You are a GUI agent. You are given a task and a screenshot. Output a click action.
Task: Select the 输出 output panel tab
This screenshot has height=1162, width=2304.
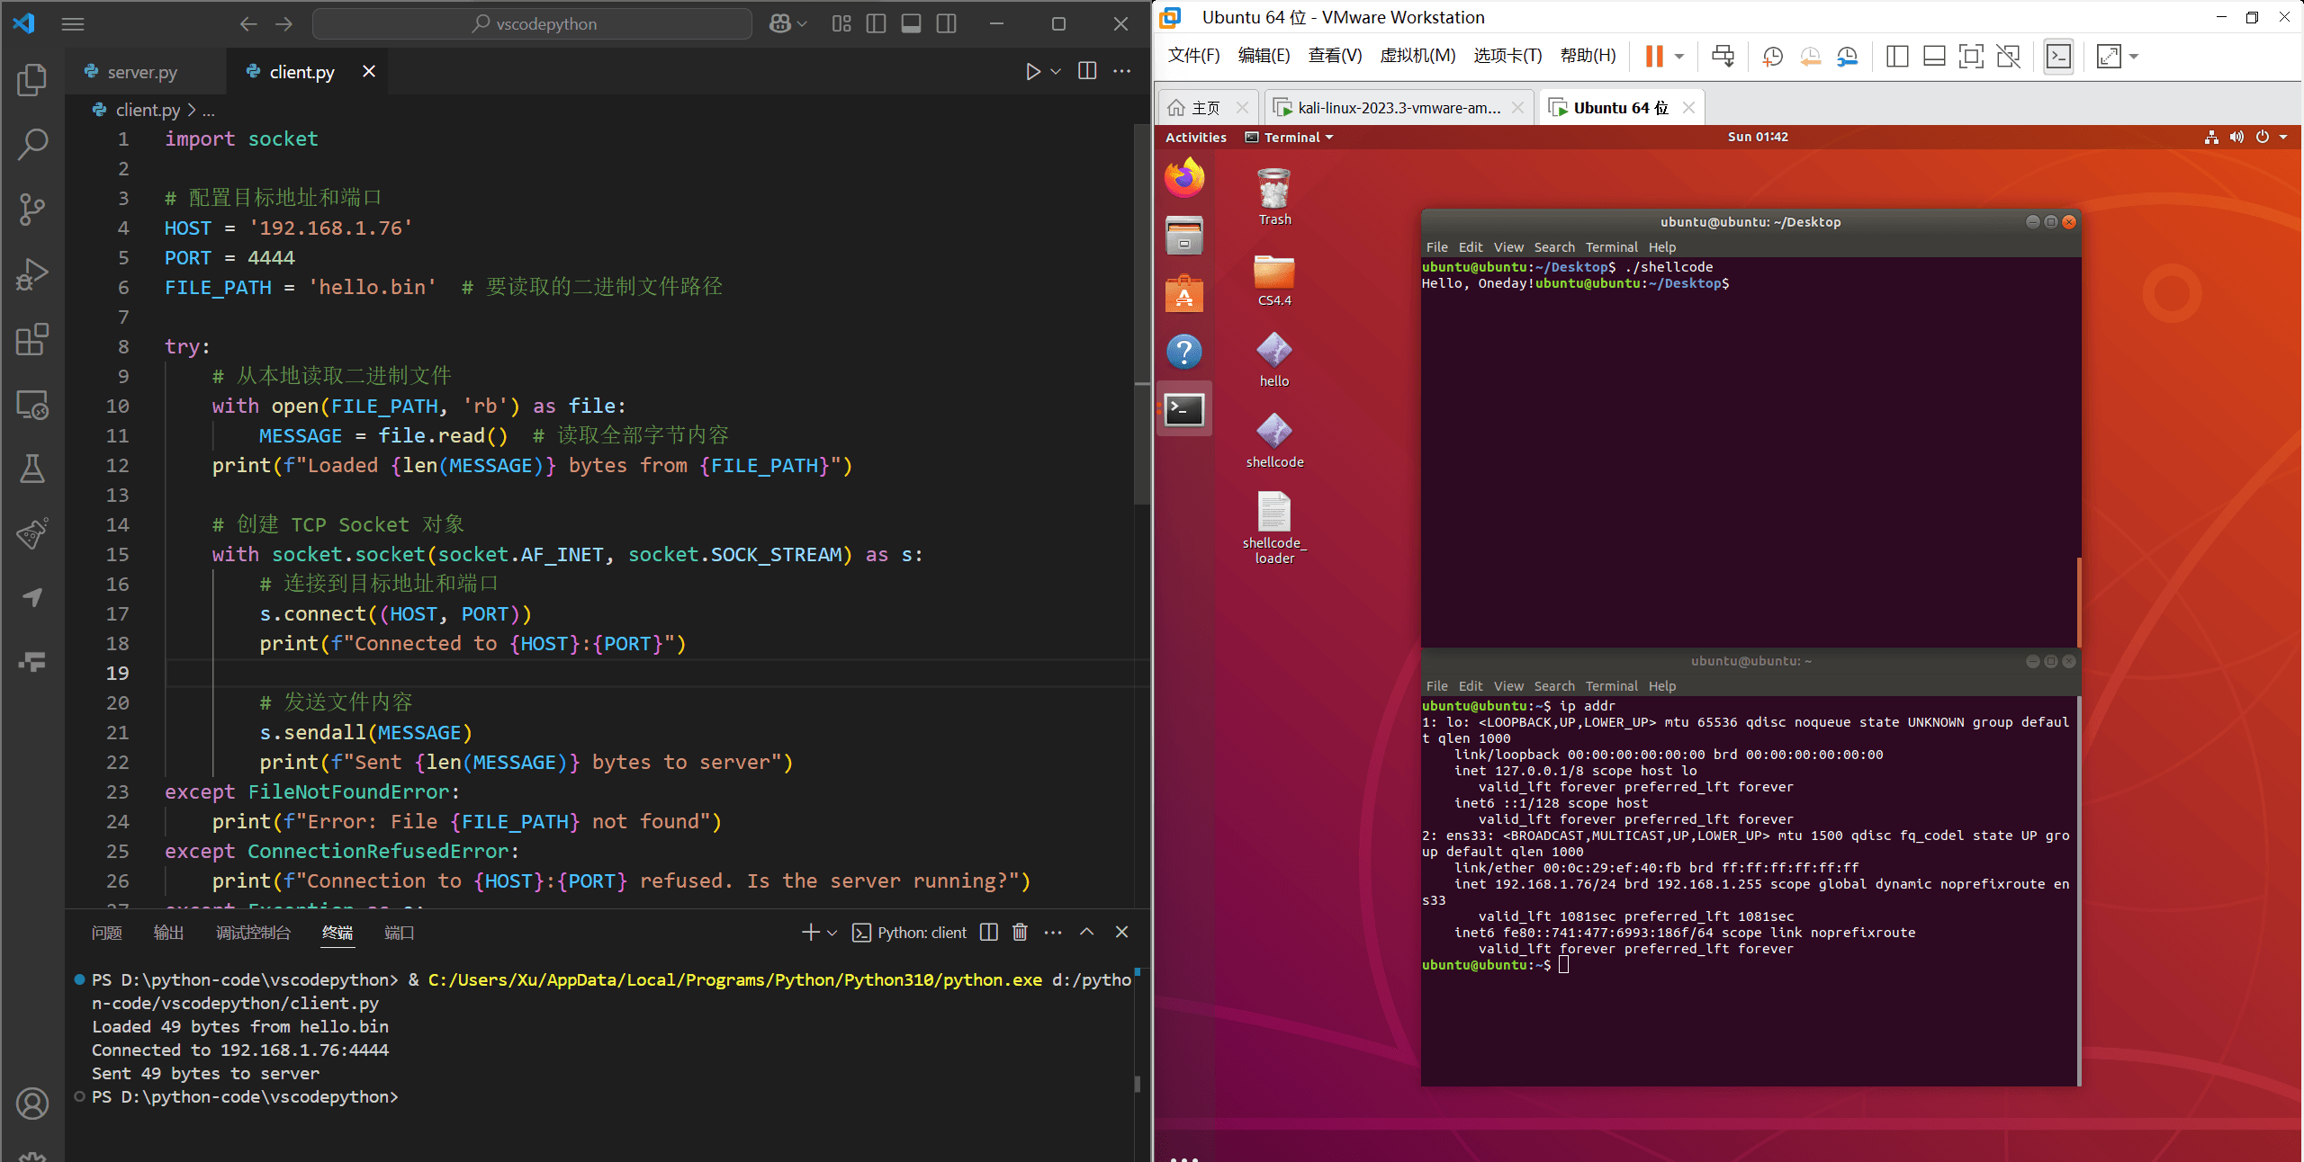(x=168, y=932)
